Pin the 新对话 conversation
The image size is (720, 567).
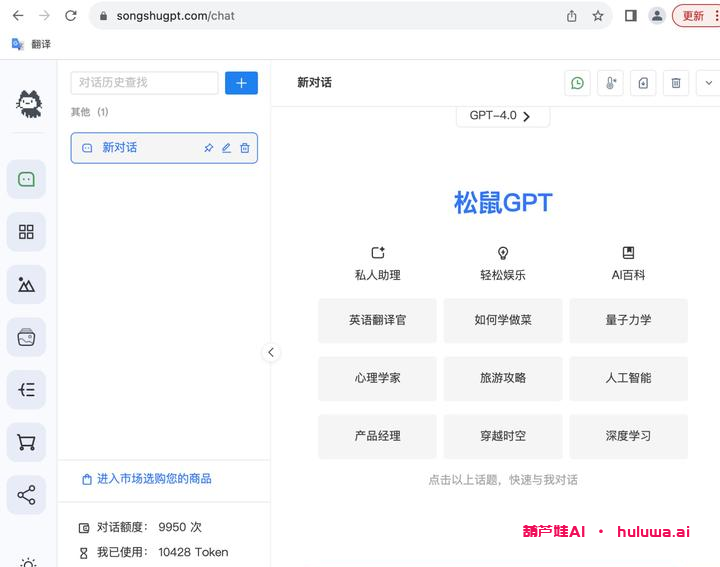pos(208,148)
